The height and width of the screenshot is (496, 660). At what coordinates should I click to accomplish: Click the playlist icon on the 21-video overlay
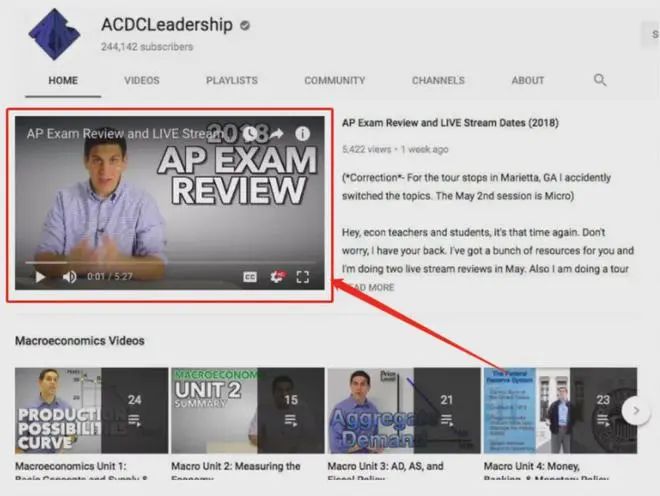pos(447,420)
